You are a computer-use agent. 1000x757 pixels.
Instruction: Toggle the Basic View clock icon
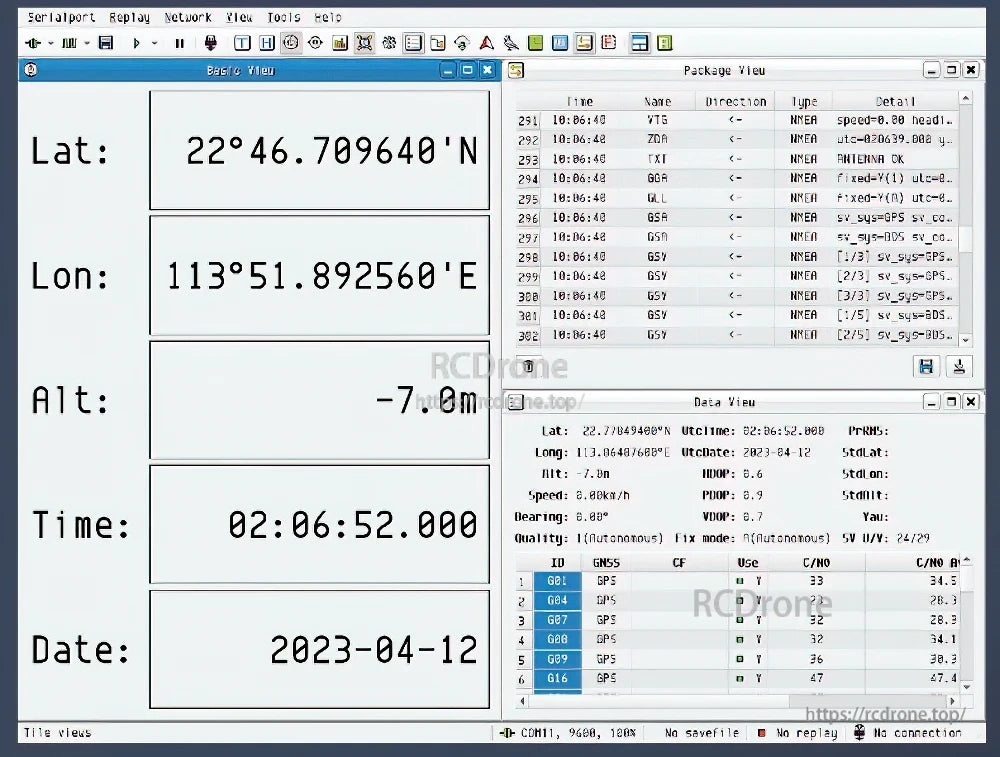(291, 43)
